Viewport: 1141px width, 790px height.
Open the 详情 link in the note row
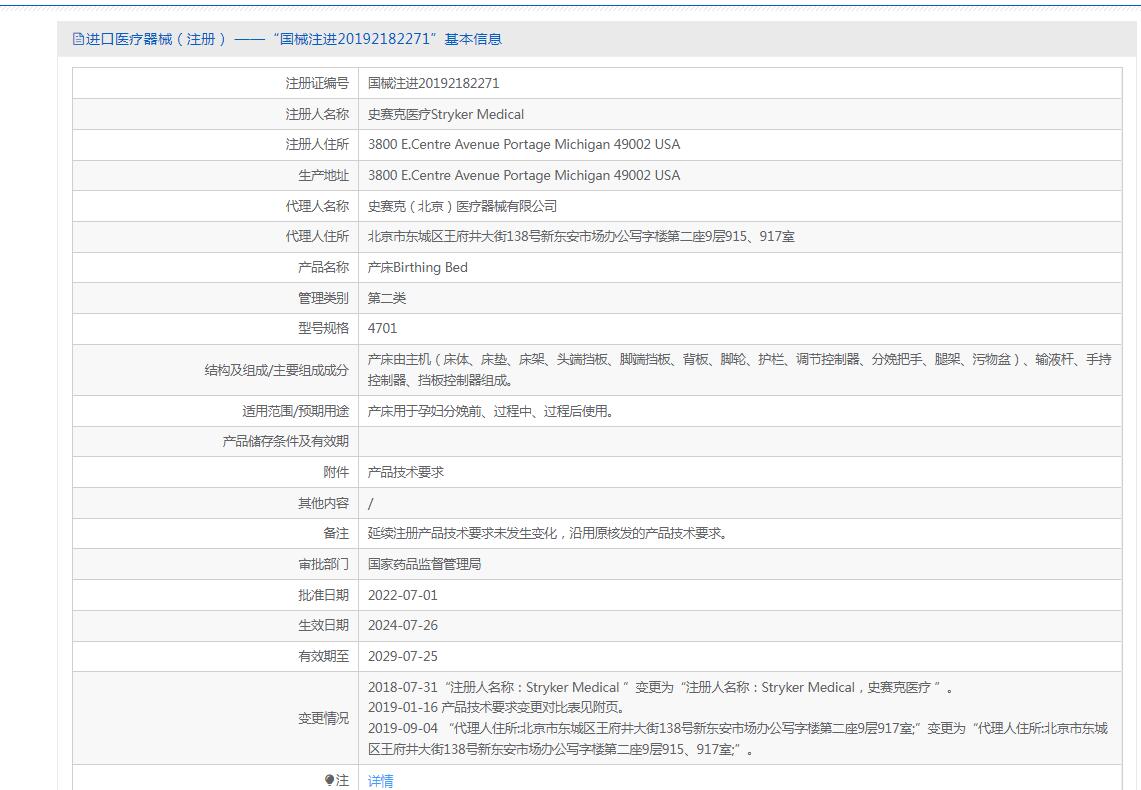(x=380, y=781)
